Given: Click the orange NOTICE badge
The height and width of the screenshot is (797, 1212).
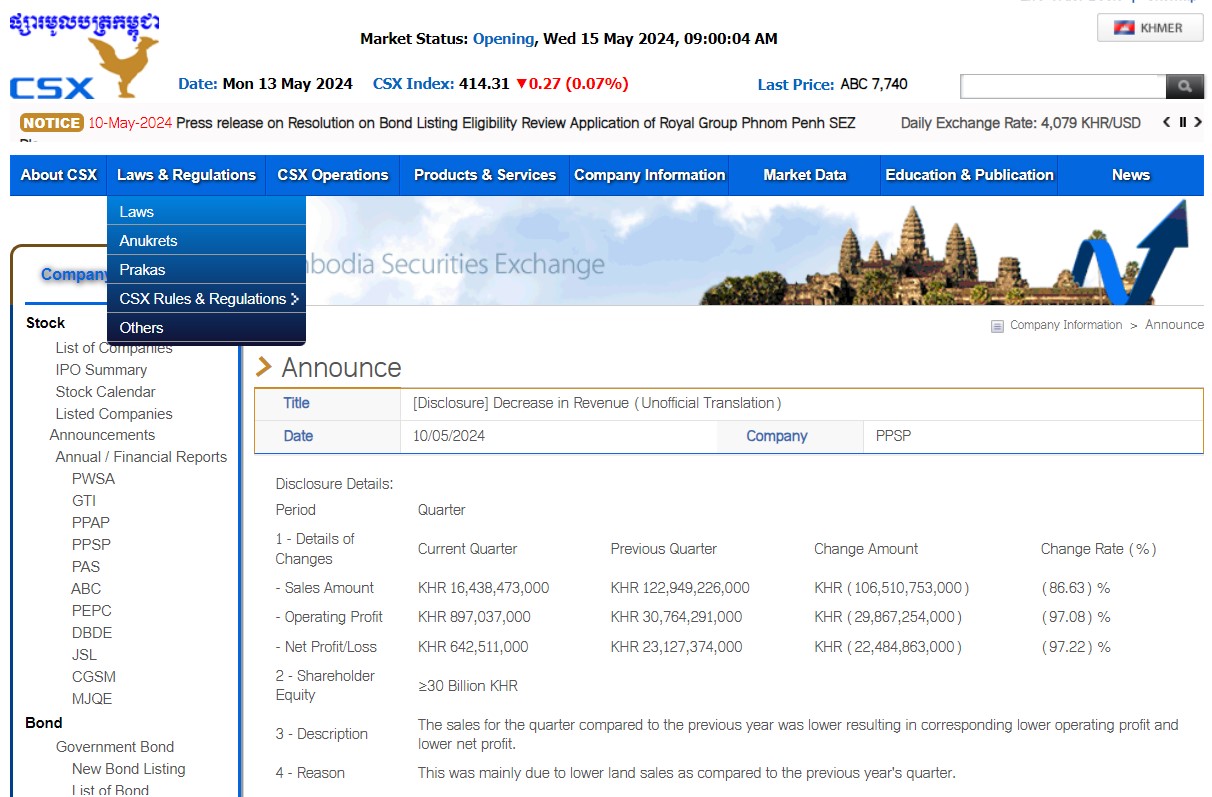Looking at the screenshot, I should pyautogui.click(x=51, y=123).
